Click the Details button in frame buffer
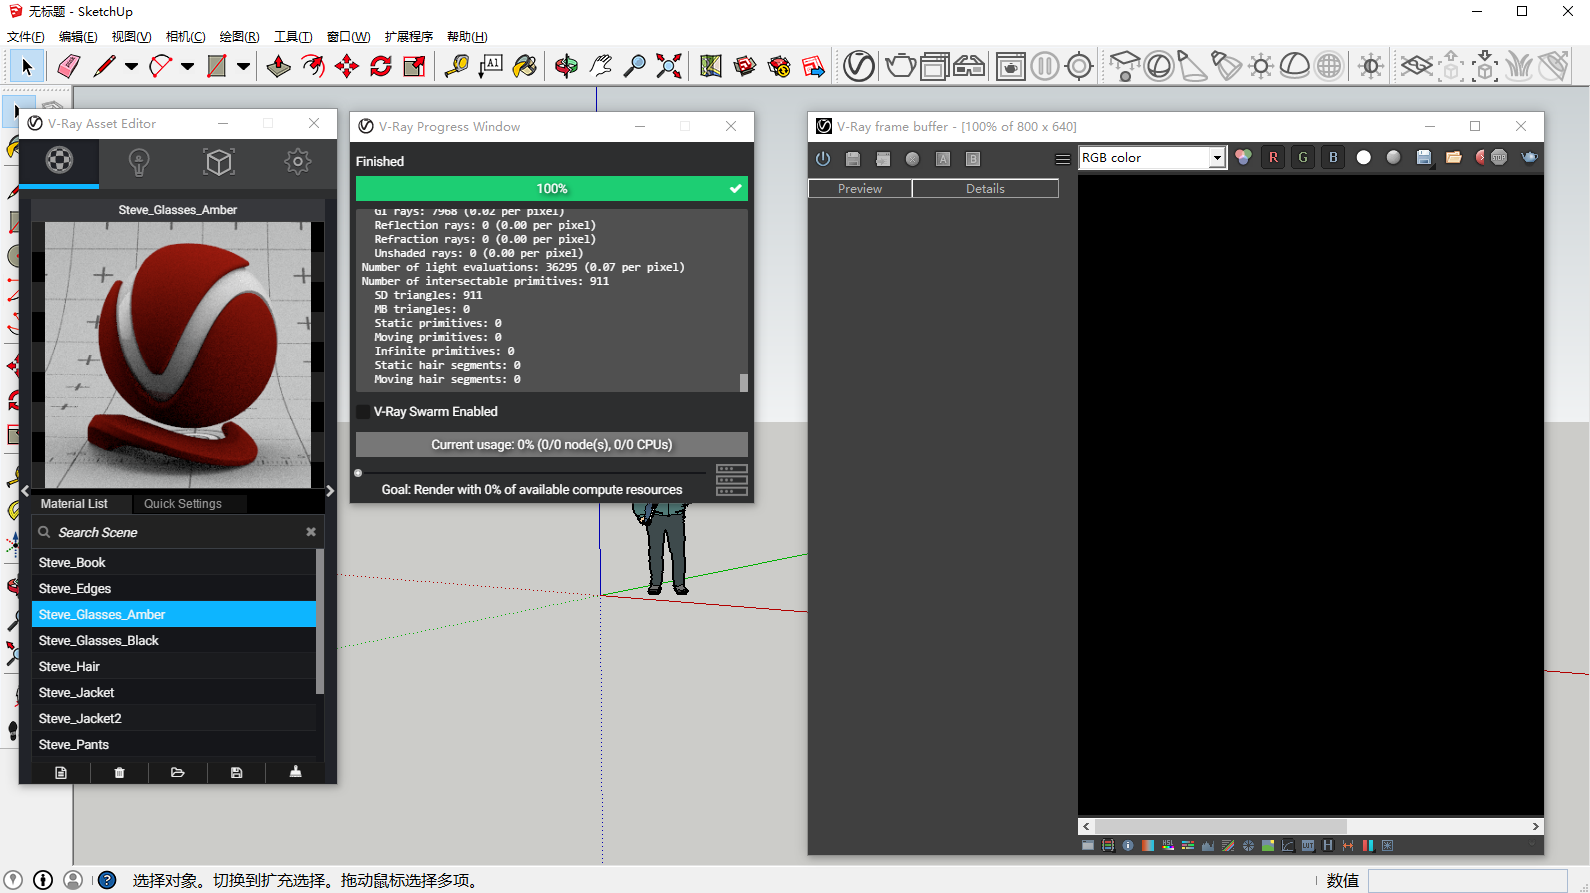This screenshot has height=893, width=1590. click(x=985, y=189)
